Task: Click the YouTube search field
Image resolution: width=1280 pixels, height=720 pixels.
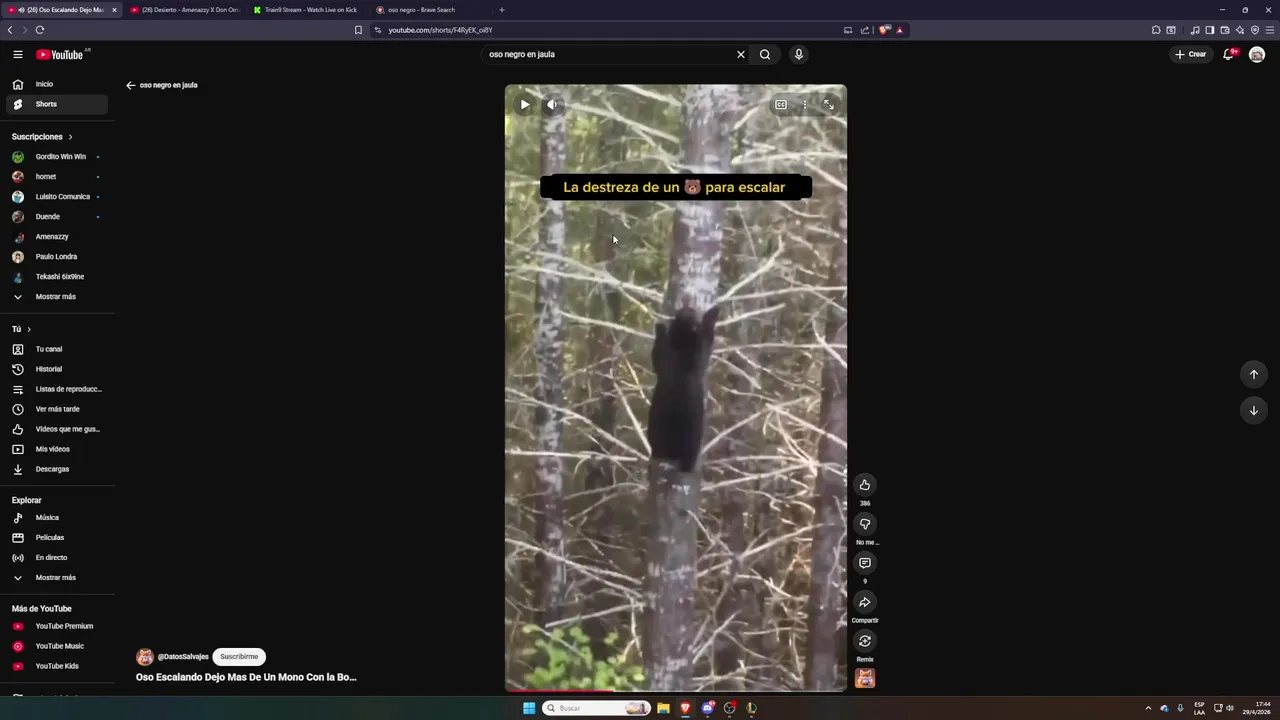Action: point(608,54)
